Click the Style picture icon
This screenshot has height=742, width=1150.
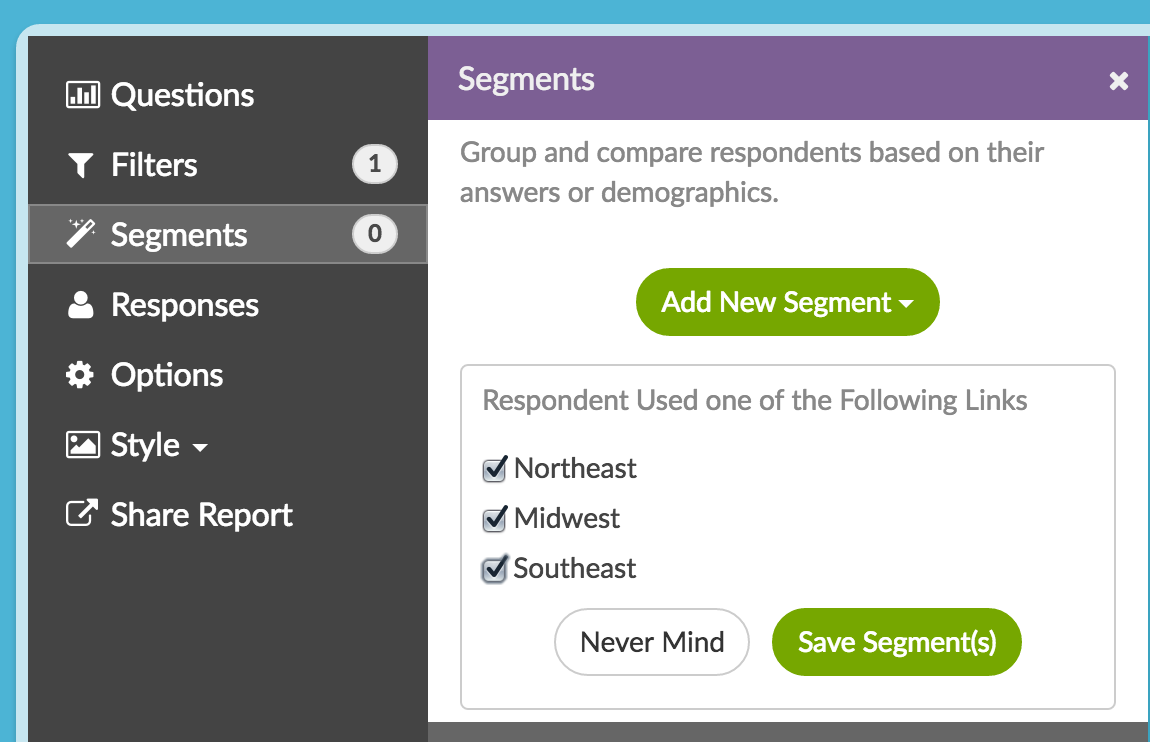(81, 445)
